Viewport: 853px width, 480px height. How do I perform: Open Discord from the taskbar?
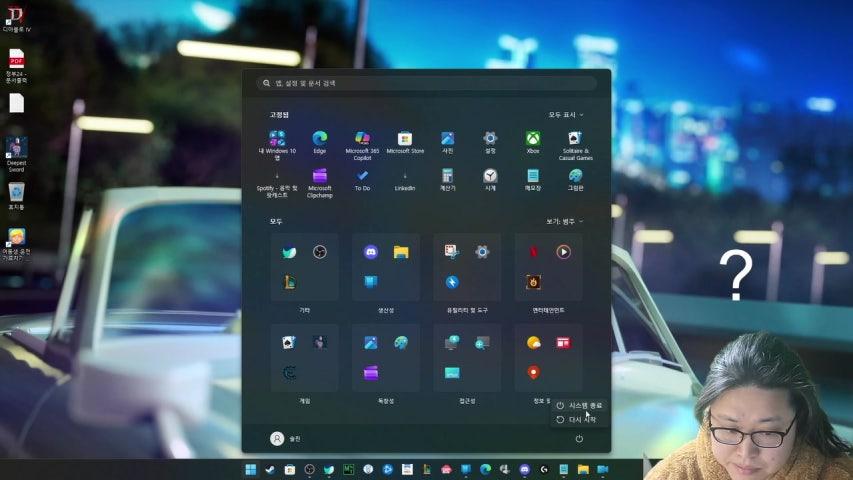524,470
